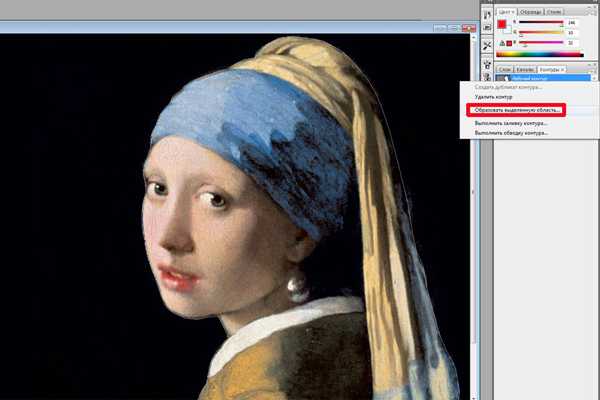Screen dimensions: 600x400
Task: Open the red foreground color swatch
Action: pos(502,24)
